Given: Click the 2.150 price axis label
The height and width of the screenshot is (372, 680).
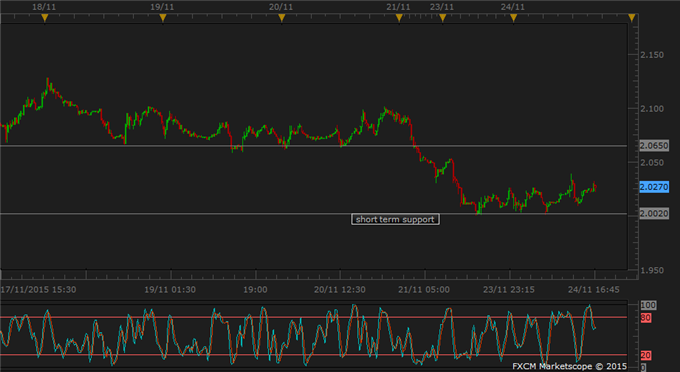Looking at the screenshot, I should (x=652, y=55).
